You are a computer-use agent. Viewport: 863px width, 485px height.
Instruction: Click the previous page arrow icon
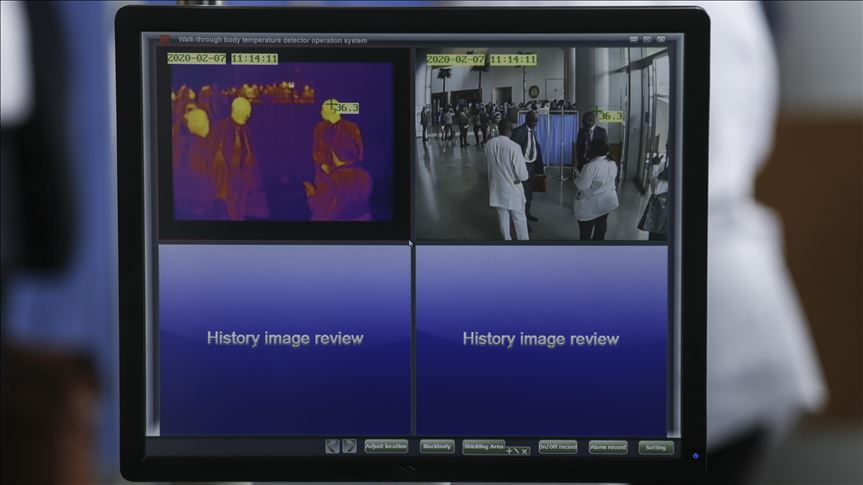(332, 446)
